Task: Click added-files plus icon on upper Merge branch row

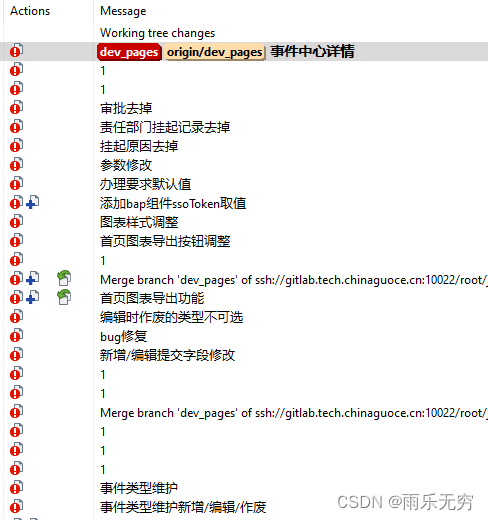Action: pos(32,279)
